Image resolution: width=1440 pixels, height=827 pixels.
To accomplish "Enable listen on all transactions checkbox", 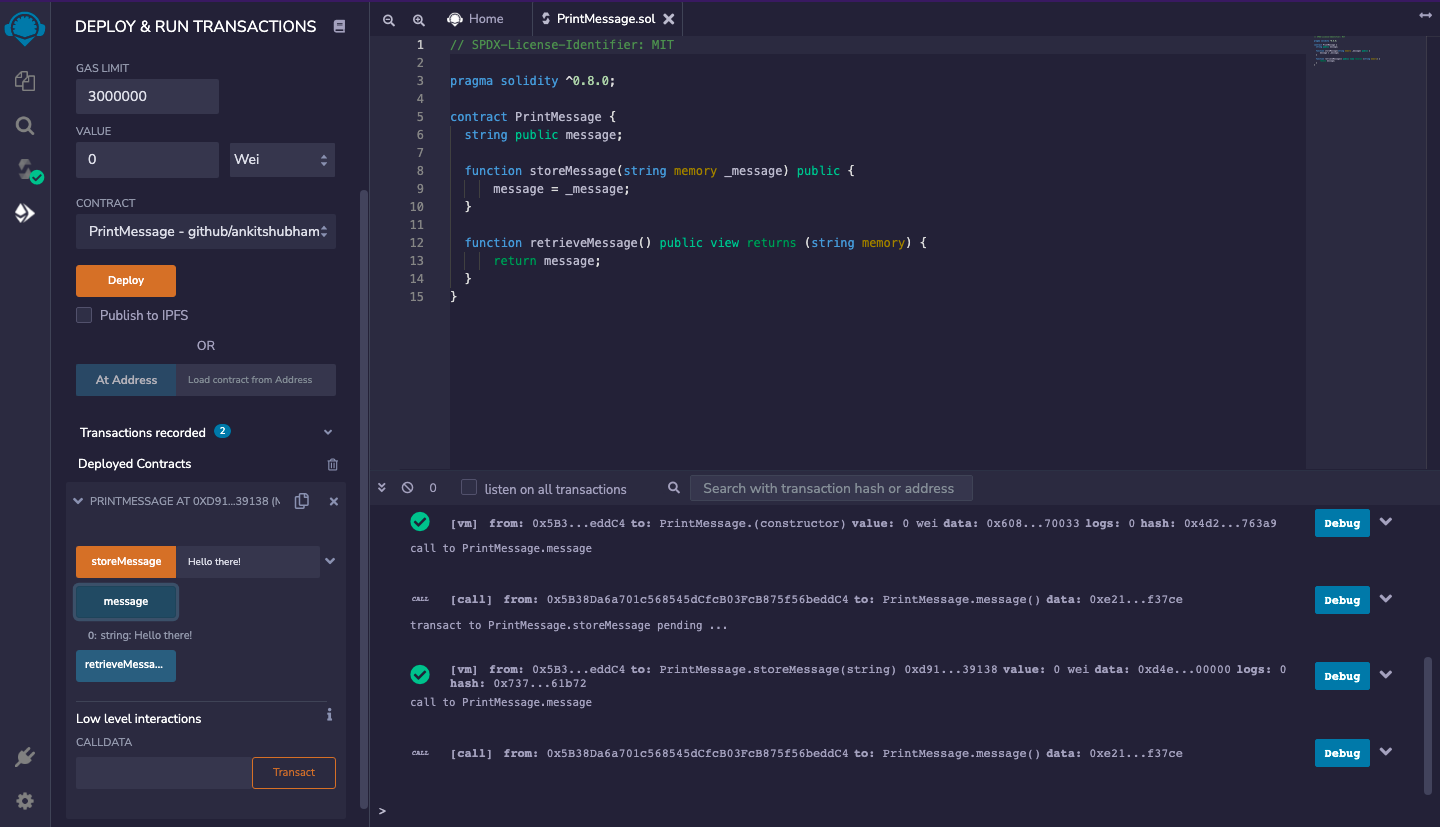I will point(468,487).
